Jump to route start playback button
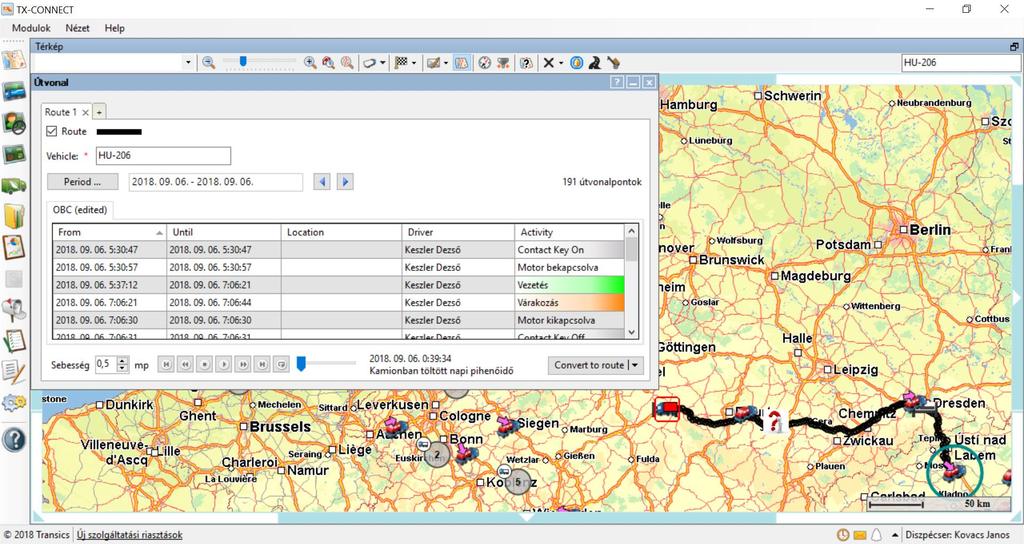 pos(166,364)
